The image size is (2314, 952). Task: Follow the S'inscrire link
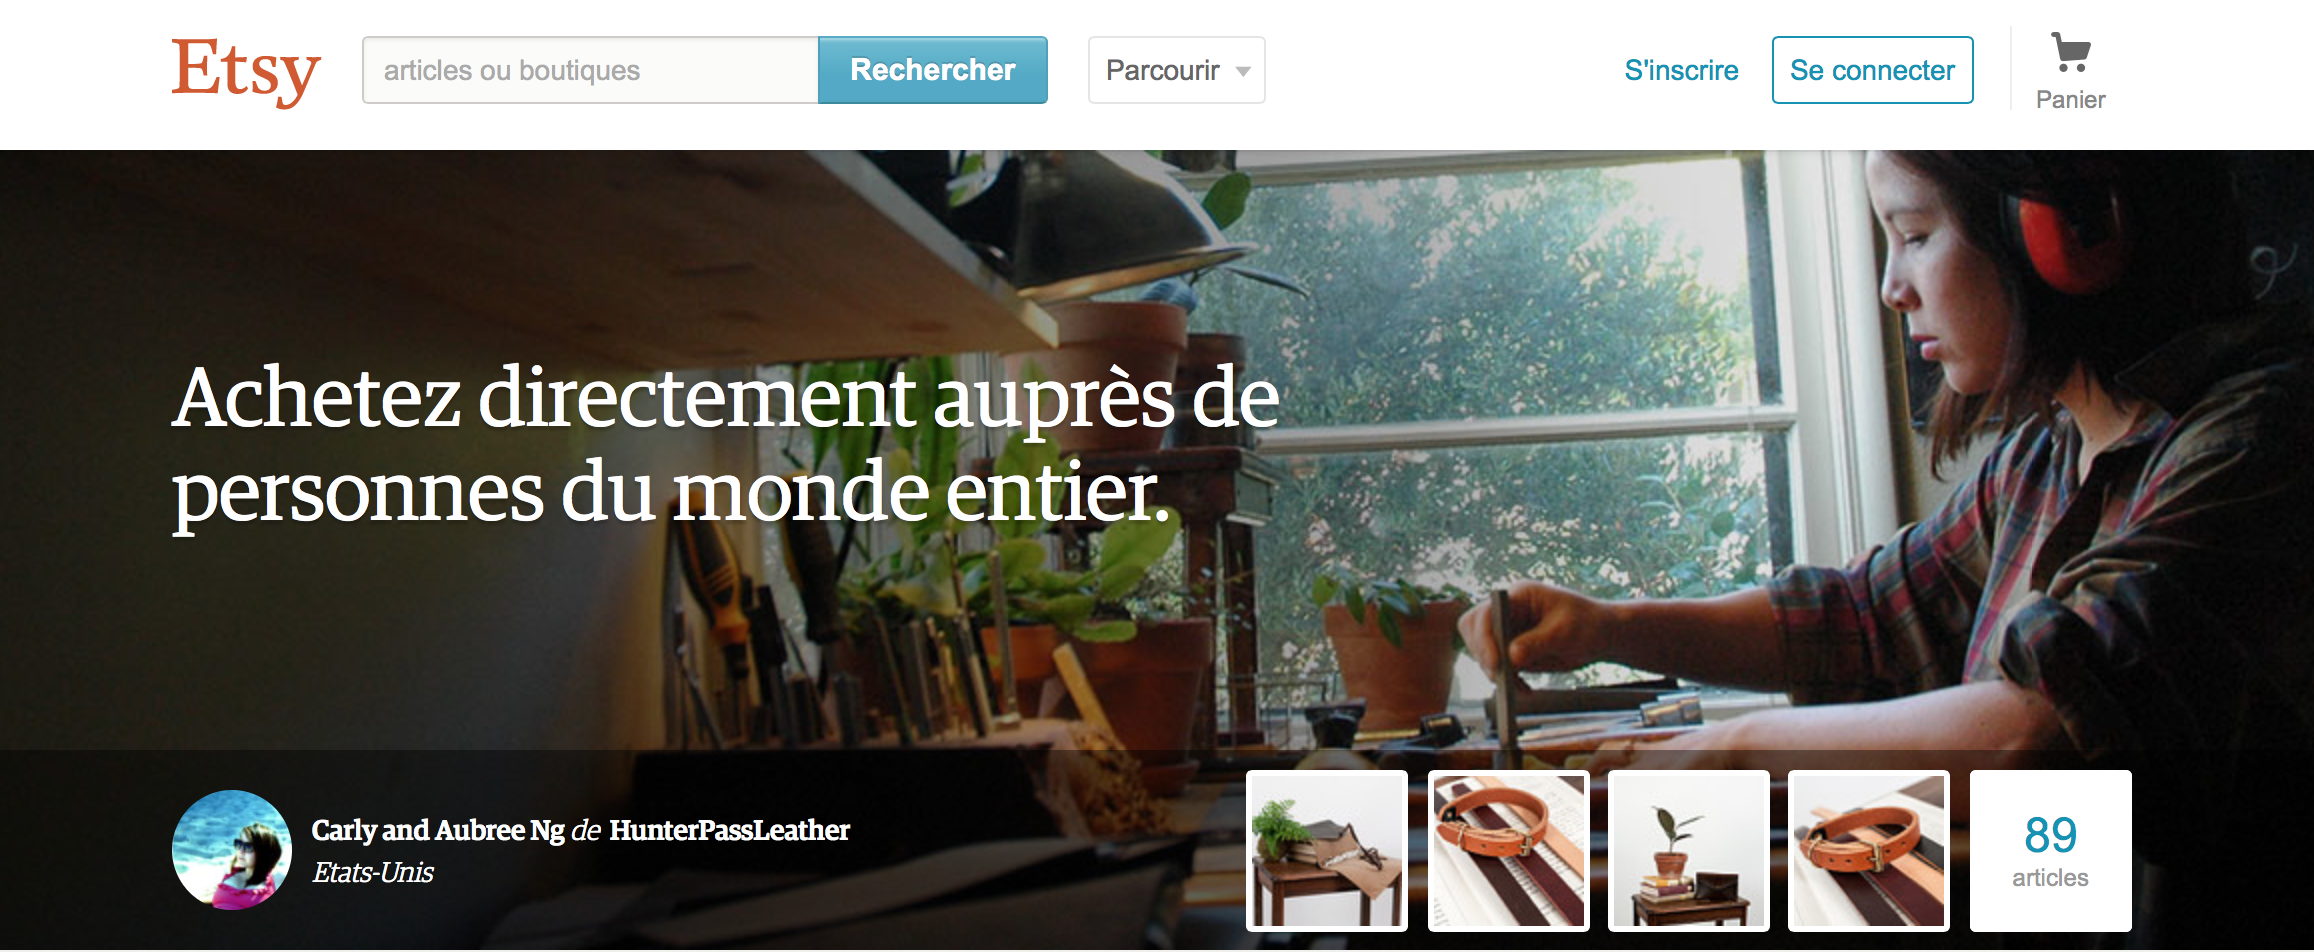pos(1681,70)
